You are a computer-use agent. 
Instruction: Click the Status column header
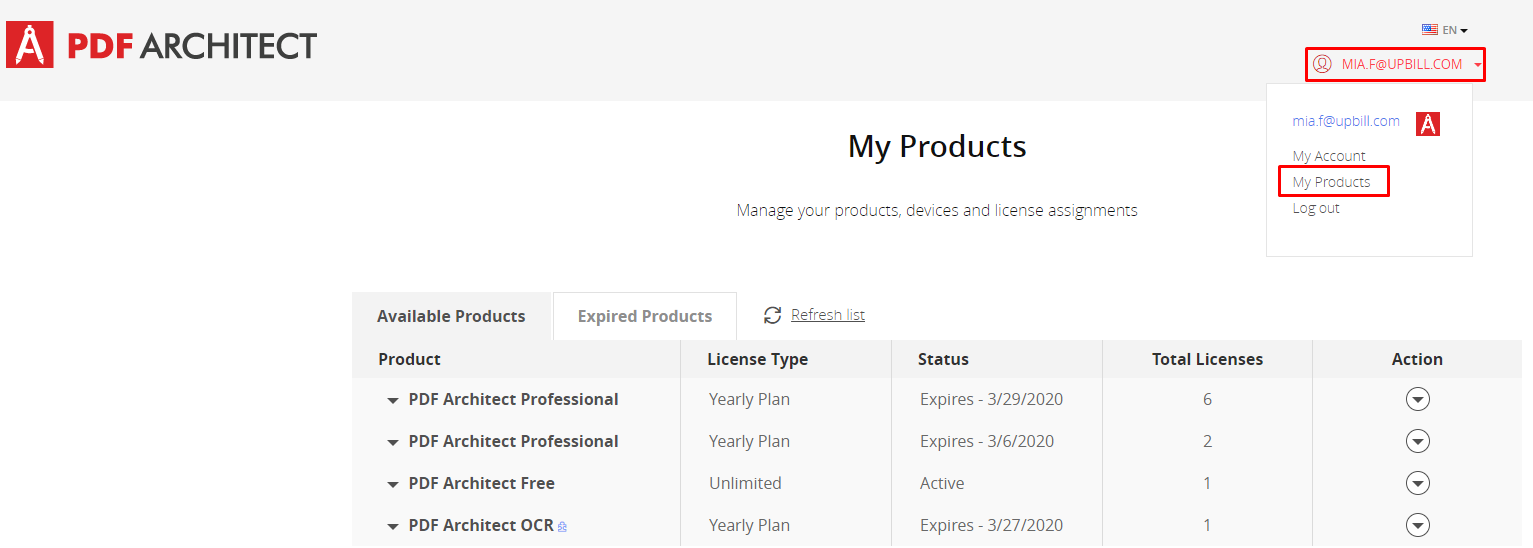click(943, 359)
